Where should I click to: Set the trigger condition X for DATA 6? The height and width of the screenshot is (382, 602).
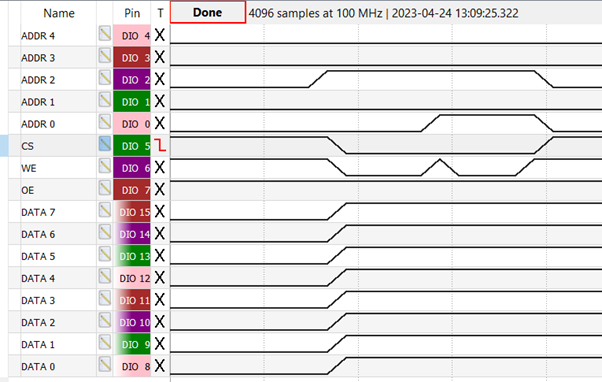[x=160, y=234]
